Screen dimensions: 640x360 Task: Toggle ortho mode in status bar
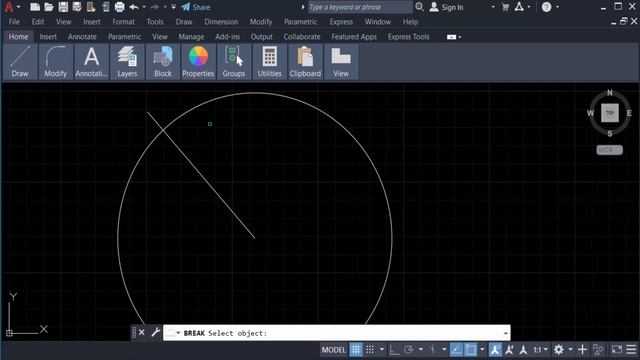(394, 350)
